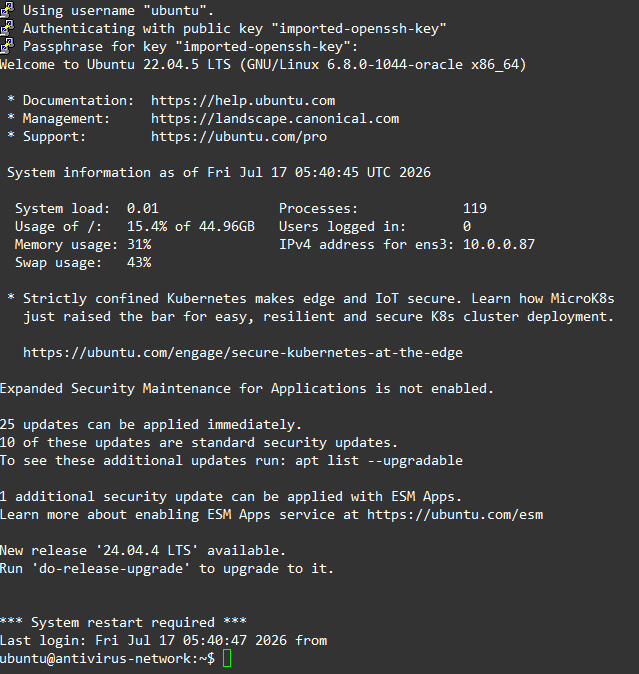
Task: Click the ubuntu@antivirus-network prompt text
Action: tap(107, 659)
